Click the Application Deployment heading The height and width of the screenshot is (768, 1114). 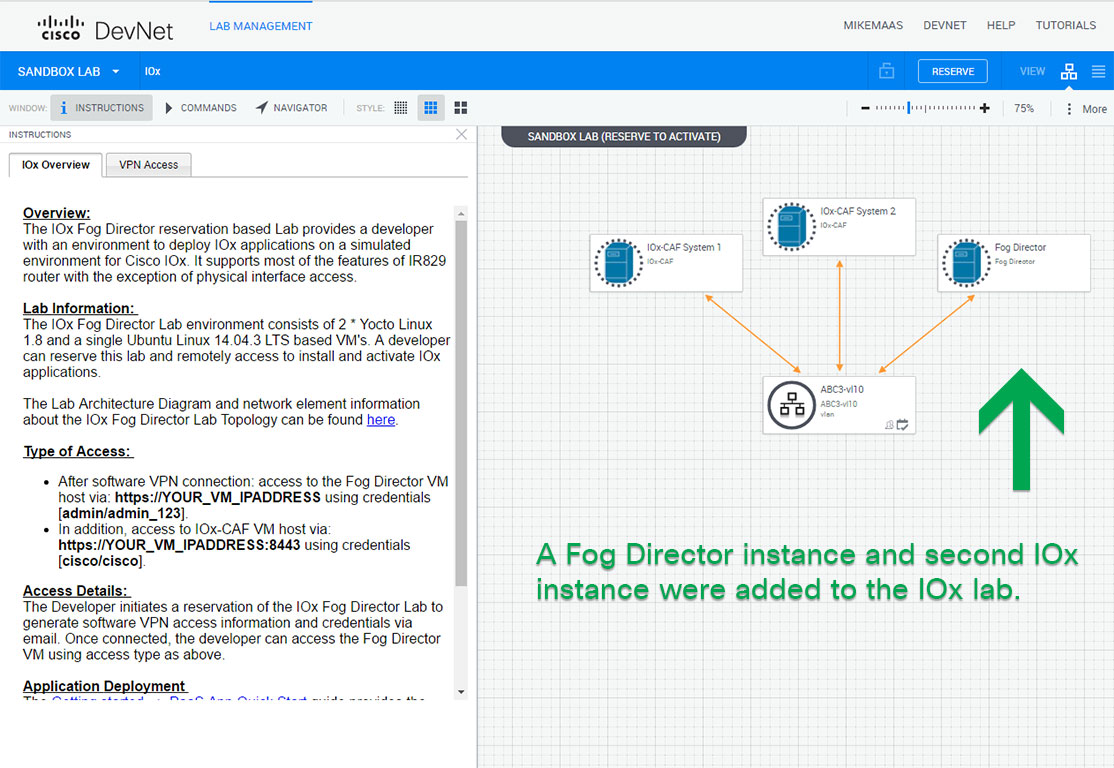click(104, 686)
